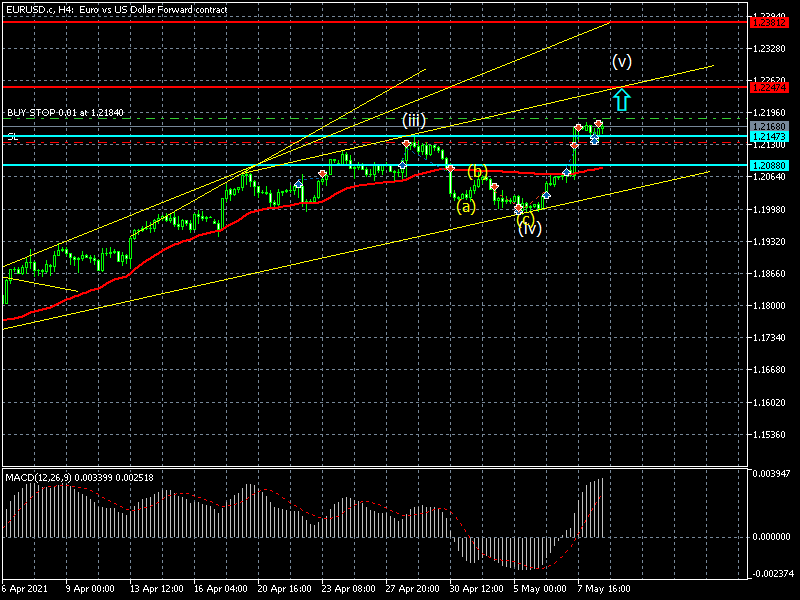Screen dimensions: 800x600
Task: Click the BUY STOP 0.01 at 1.21840 order label
Action: [65, 112]
